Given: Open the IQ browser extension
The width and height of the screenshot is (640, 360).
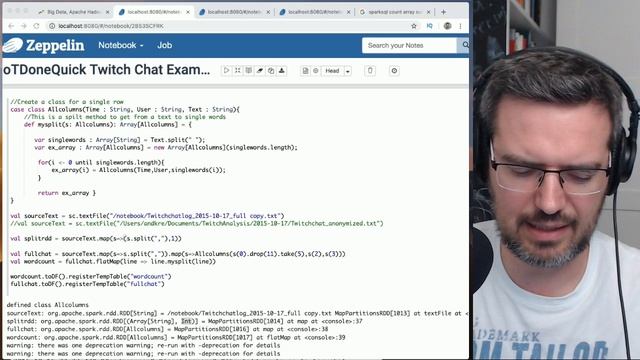Looking at the screenshot, I should point(429,26).
